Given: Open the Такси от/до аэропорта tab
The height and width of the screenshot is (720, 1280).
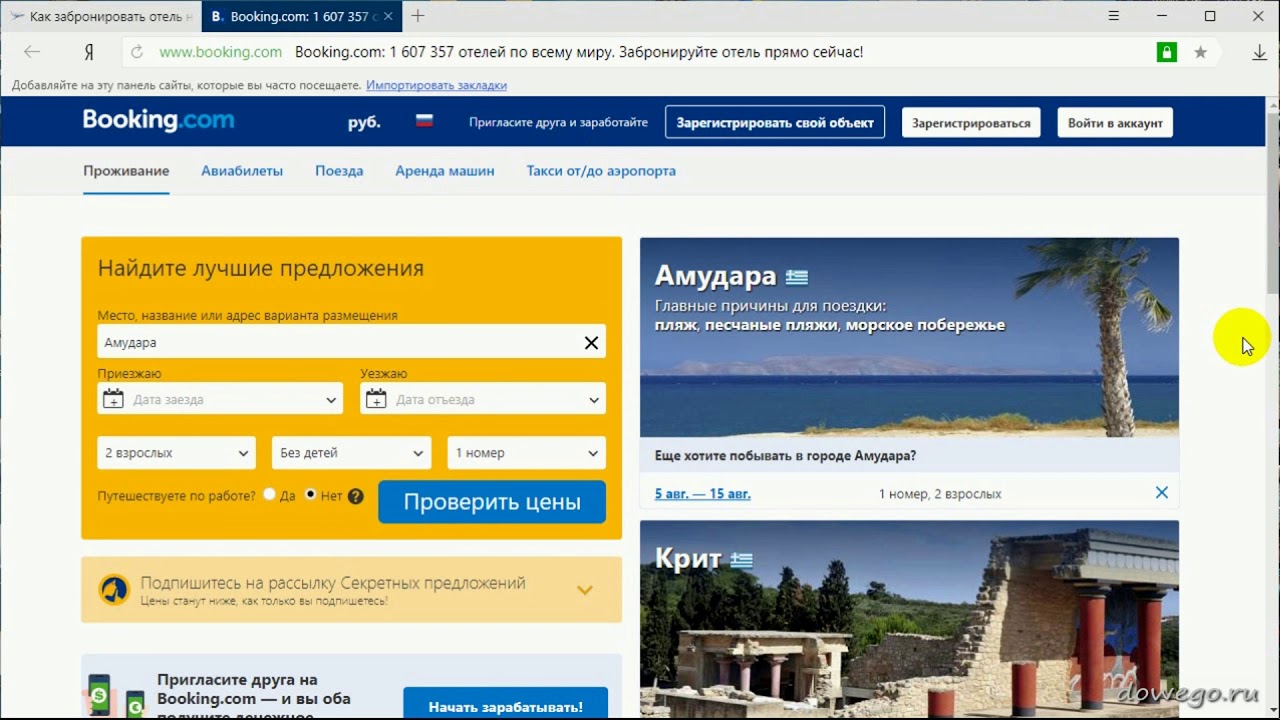Looking at the screenshot, I should [601, 171].
